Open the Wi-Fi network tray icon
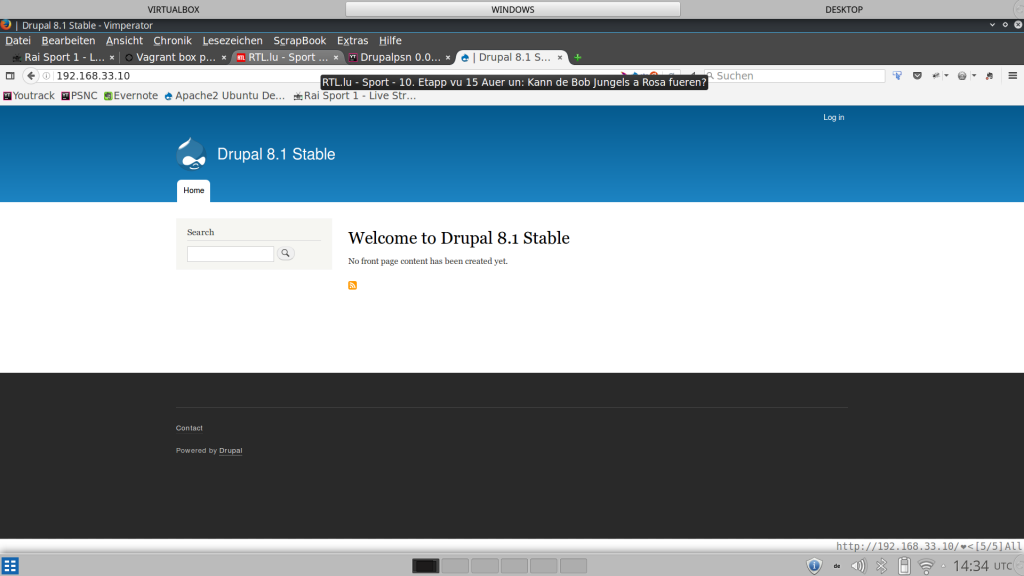This screenshot has width=1024, height=576. (x=927, y=566)
